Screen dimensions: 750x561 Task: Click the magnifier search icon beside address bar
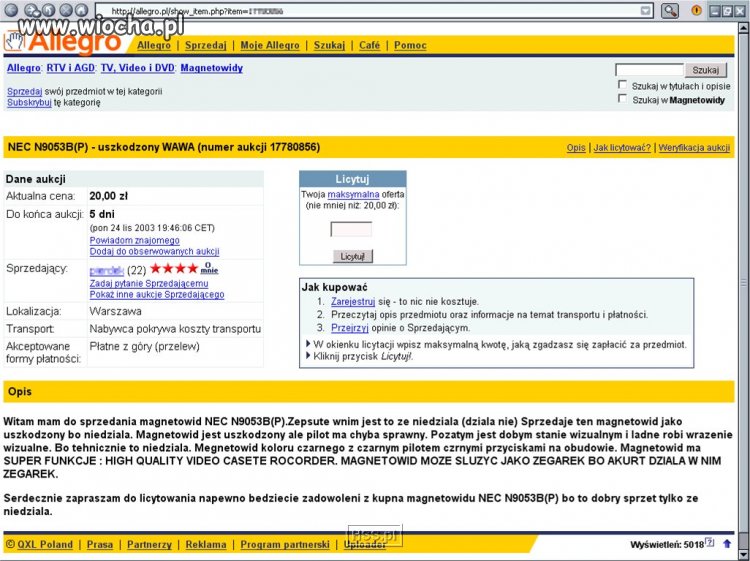pyautogui.click(x=670, y=11)
